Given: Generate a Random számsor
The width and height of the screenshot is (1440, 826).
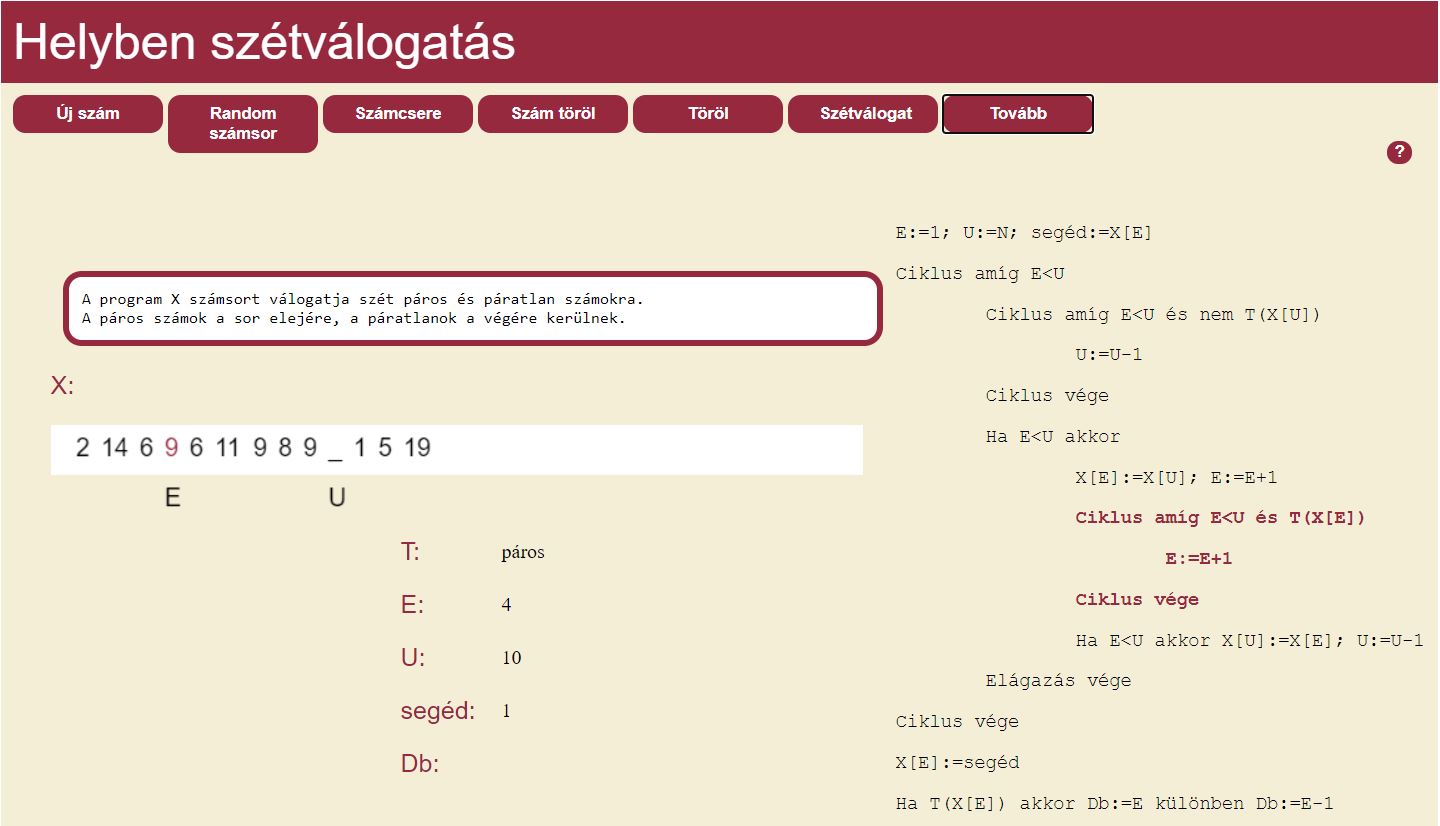Looking at the screenshot, I should (x=243, y=123).
